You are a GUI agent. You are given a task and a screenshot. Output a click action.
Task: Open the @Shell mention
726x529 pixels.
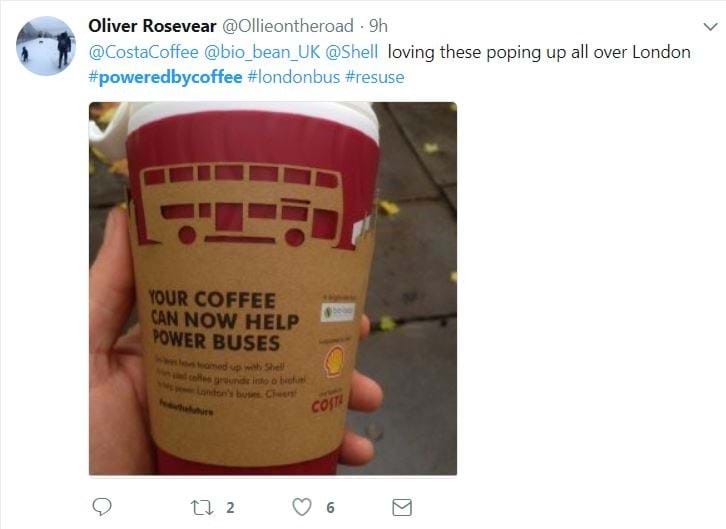point(352,52)
